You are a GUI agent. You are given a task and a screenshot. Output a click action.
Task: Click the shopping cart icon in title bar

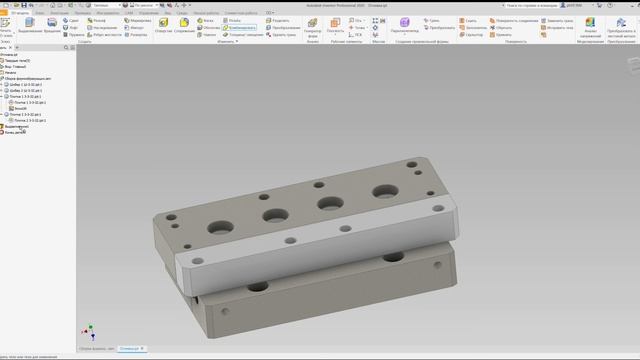(600, 5)
